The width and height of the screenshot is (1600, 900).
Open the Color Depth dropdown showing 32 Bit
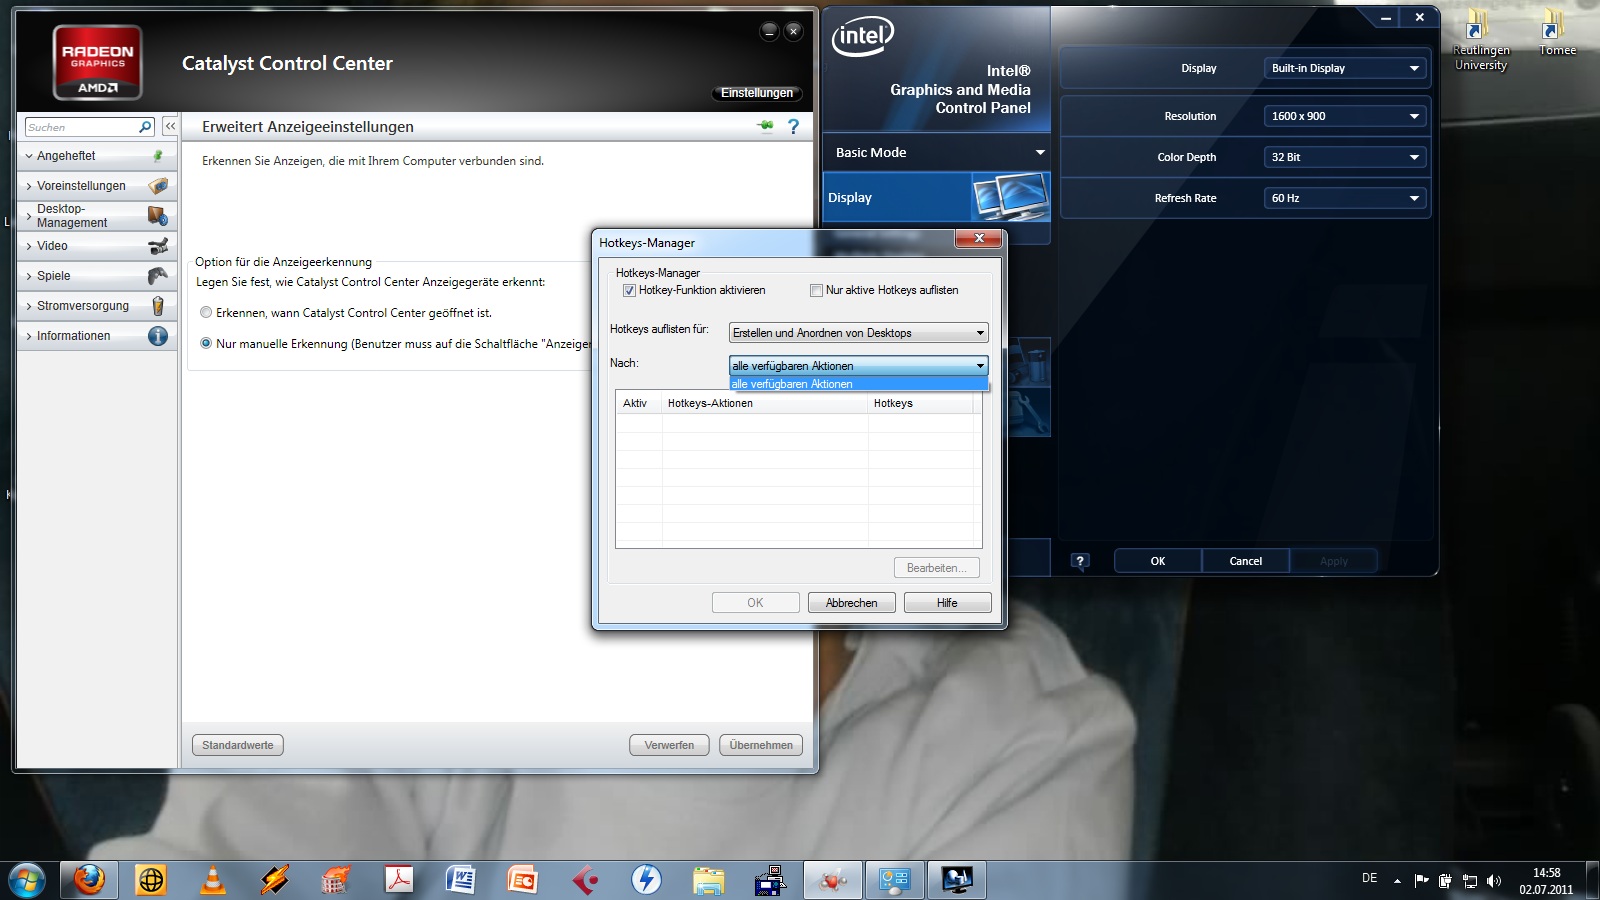pos(1346,157)
